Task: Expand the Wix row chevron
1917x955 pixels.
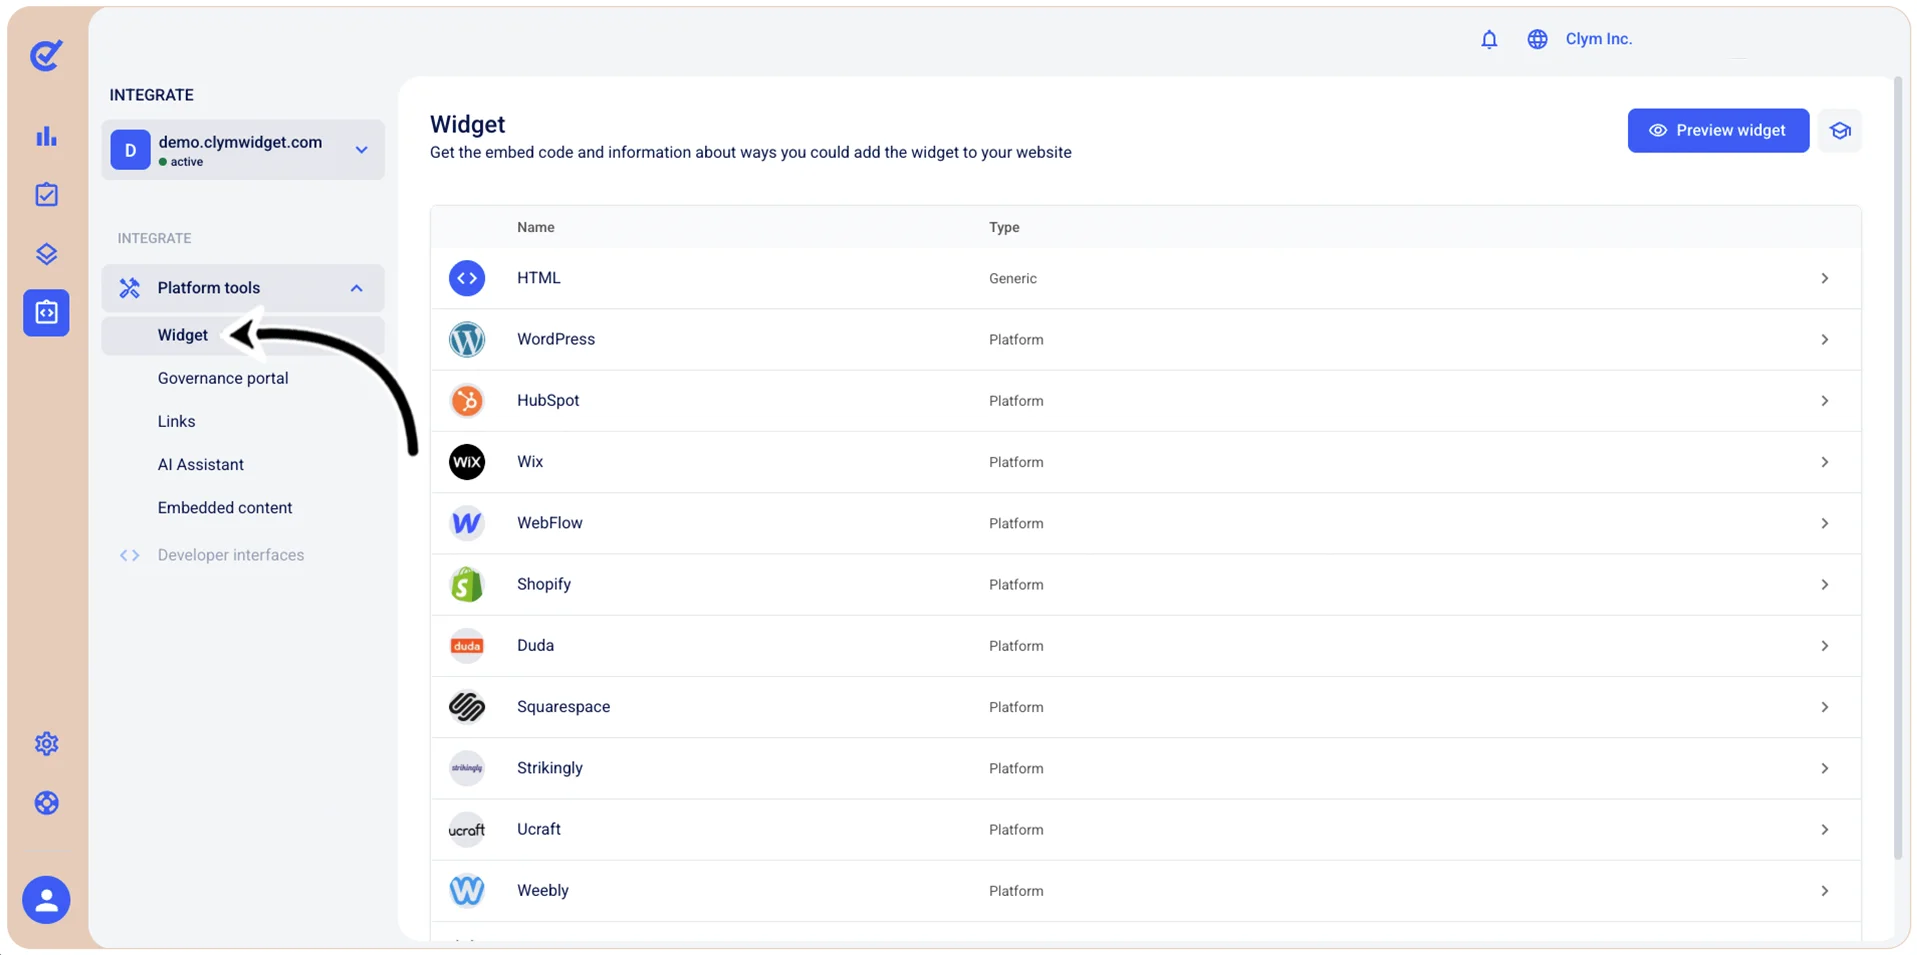Action: click(1825, 462)
